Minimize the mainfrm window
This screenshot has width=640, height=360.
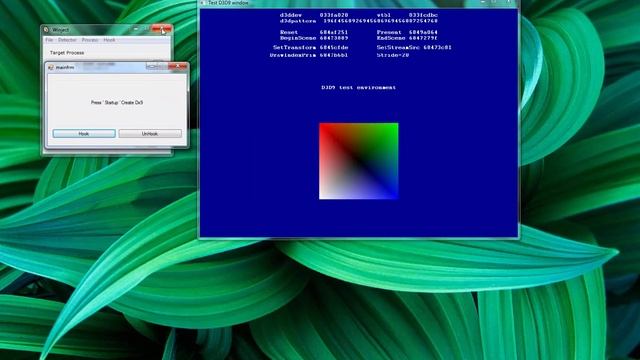coord(151,66)
